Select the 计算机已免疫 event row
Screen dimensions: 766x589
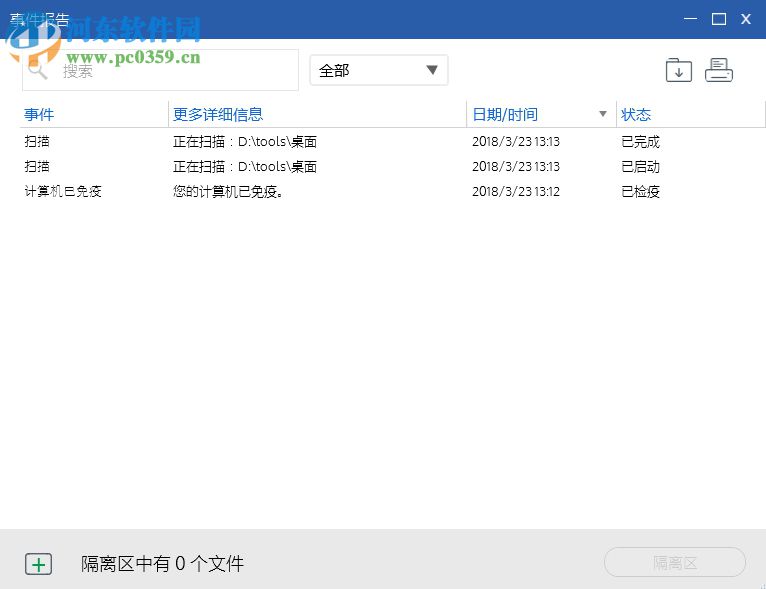coord(392,191)
